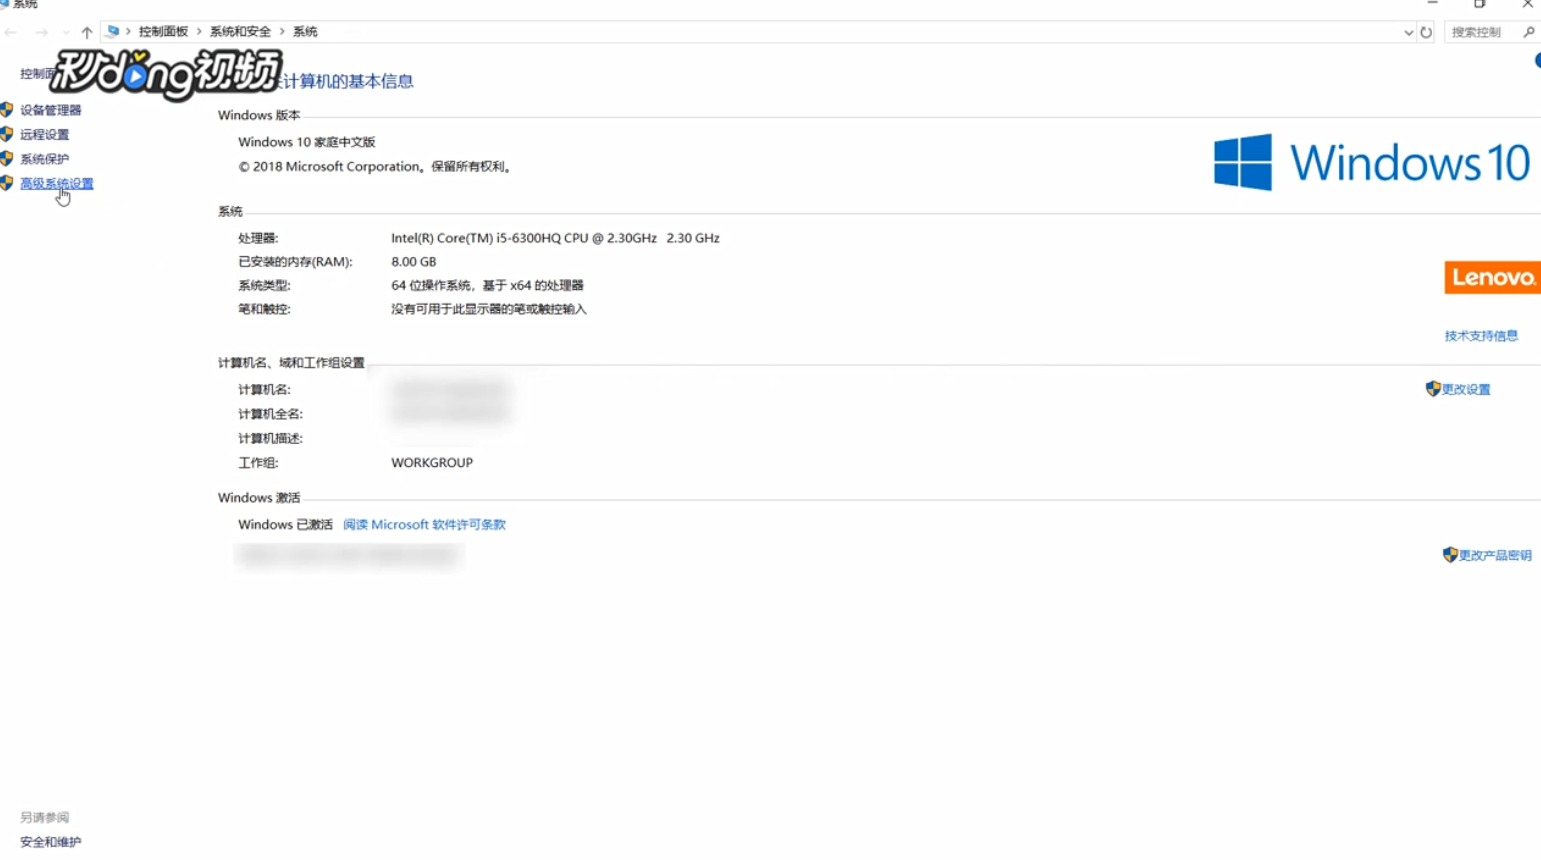Open Advanced system settings (高级系统设置)
The width and height of the screenshot is (1541, 860).
(x=57, y=183)
